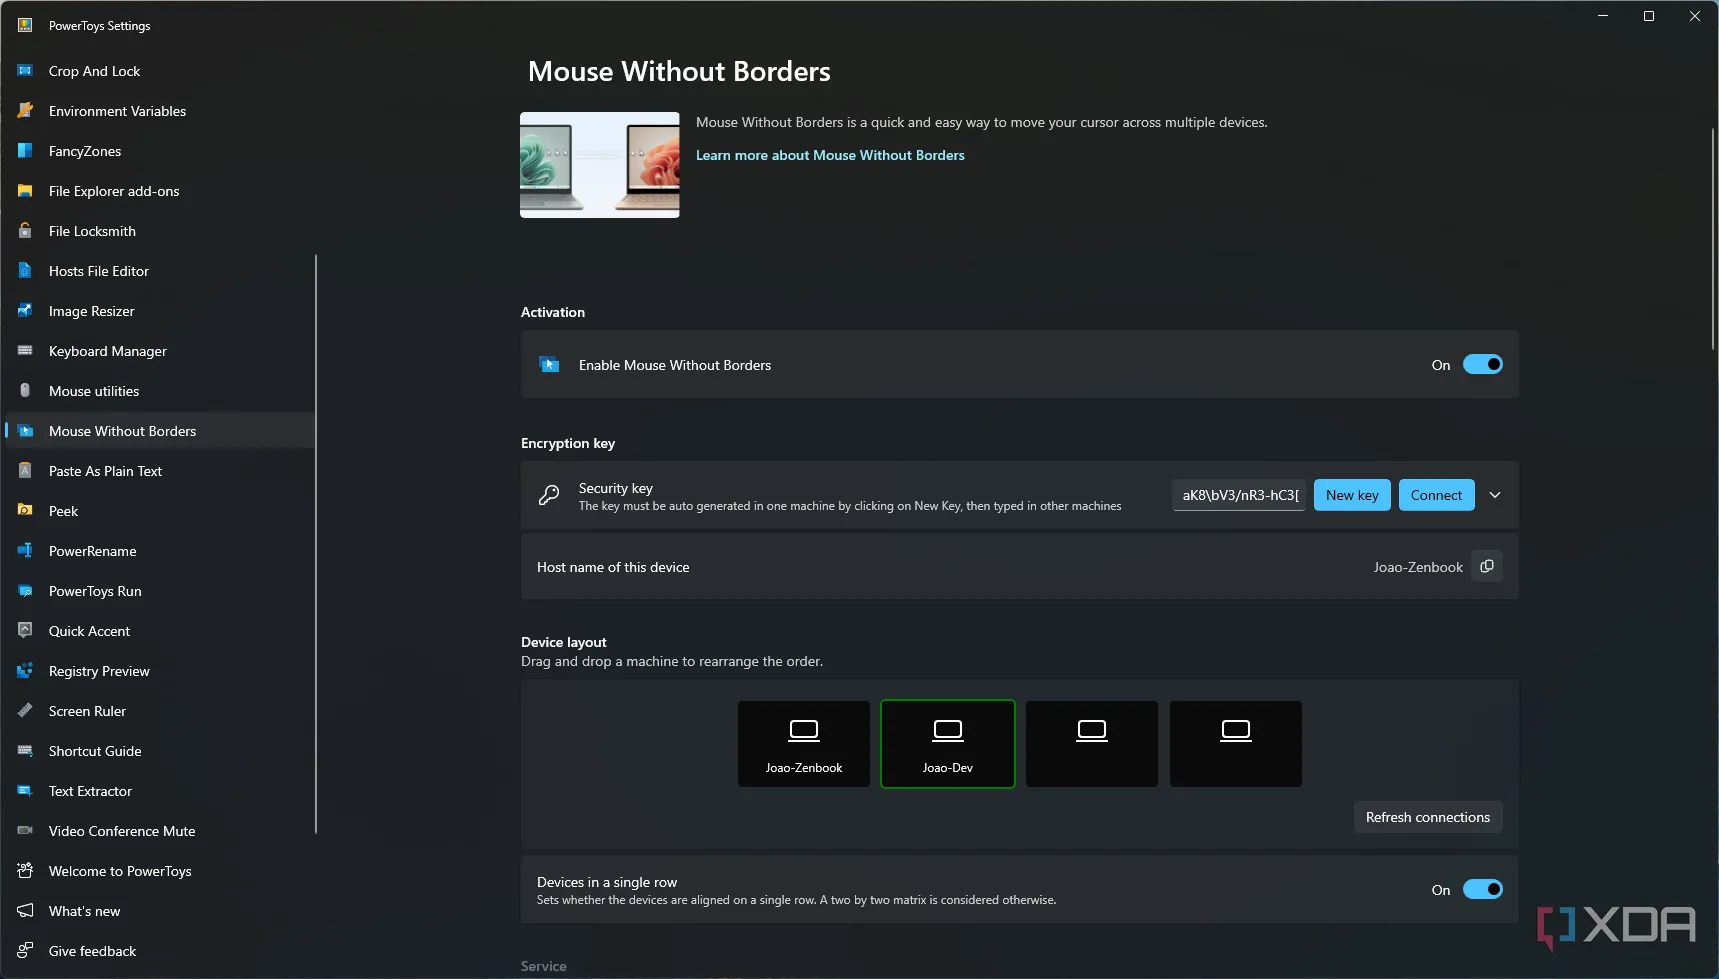Go to PowerToys Run settings
Screen dimensions: 1719x979
click(x=160, y=591)
